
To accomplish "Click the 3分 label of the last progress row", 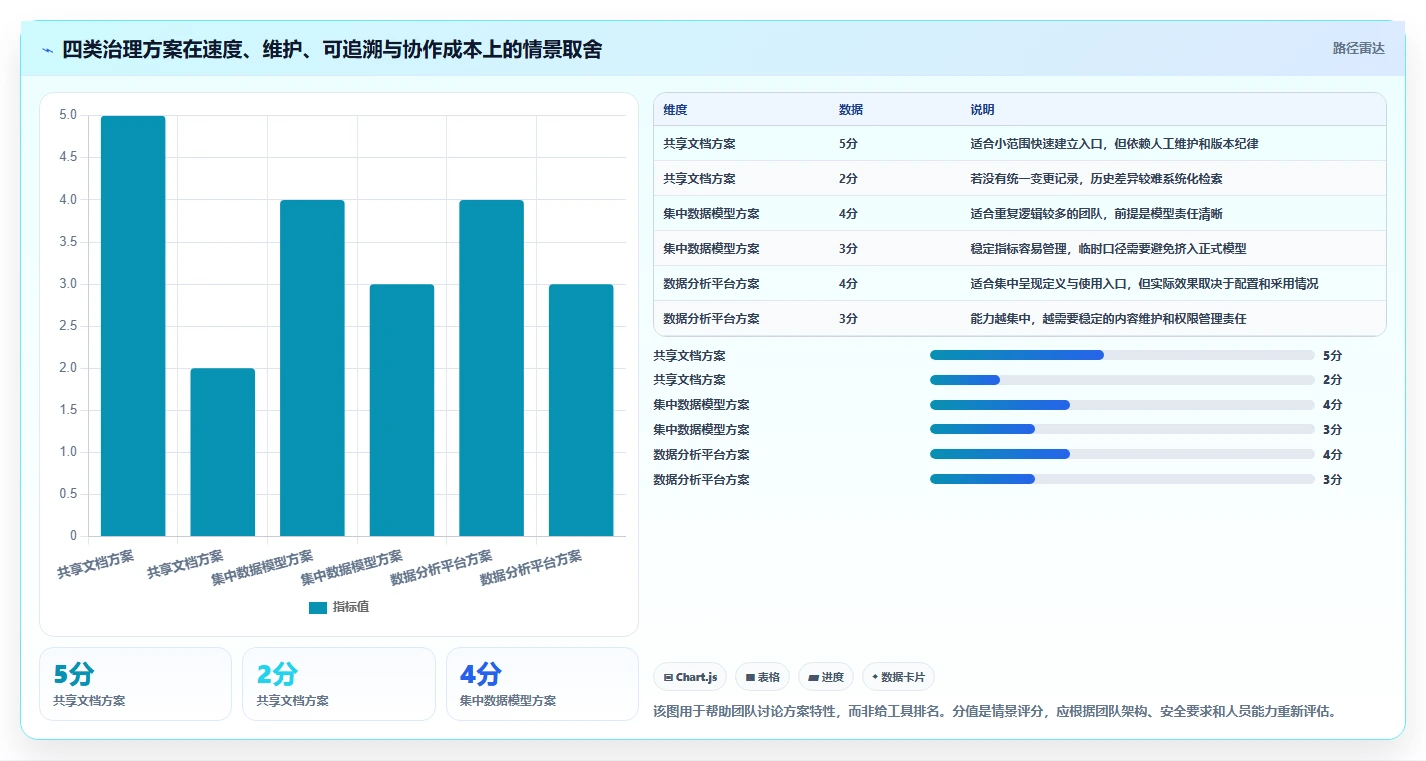I will (x=1332, y=480).
